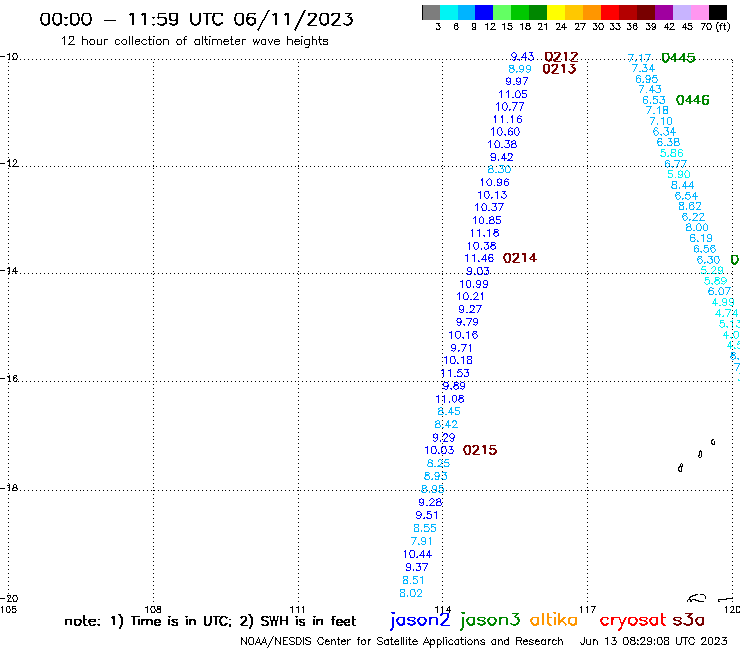Click the 8.99 wave height value
This screenshot has height=650, width=740.
point(520,69)
